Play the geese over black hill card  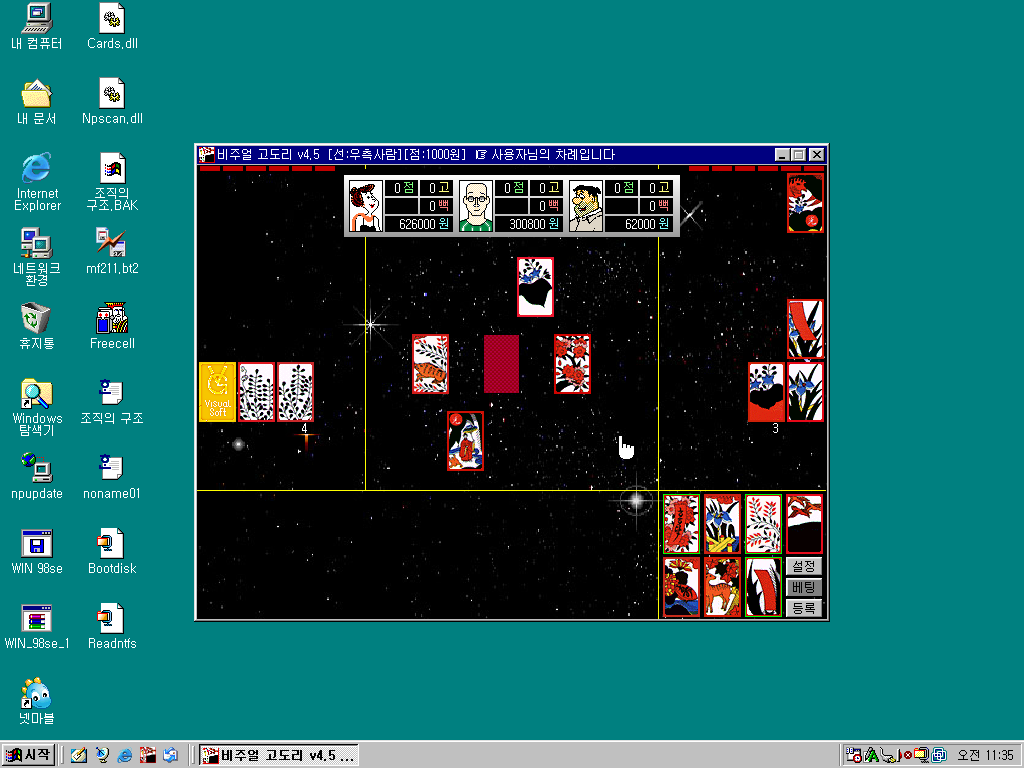pyautogui.click(x=805, y=524)
